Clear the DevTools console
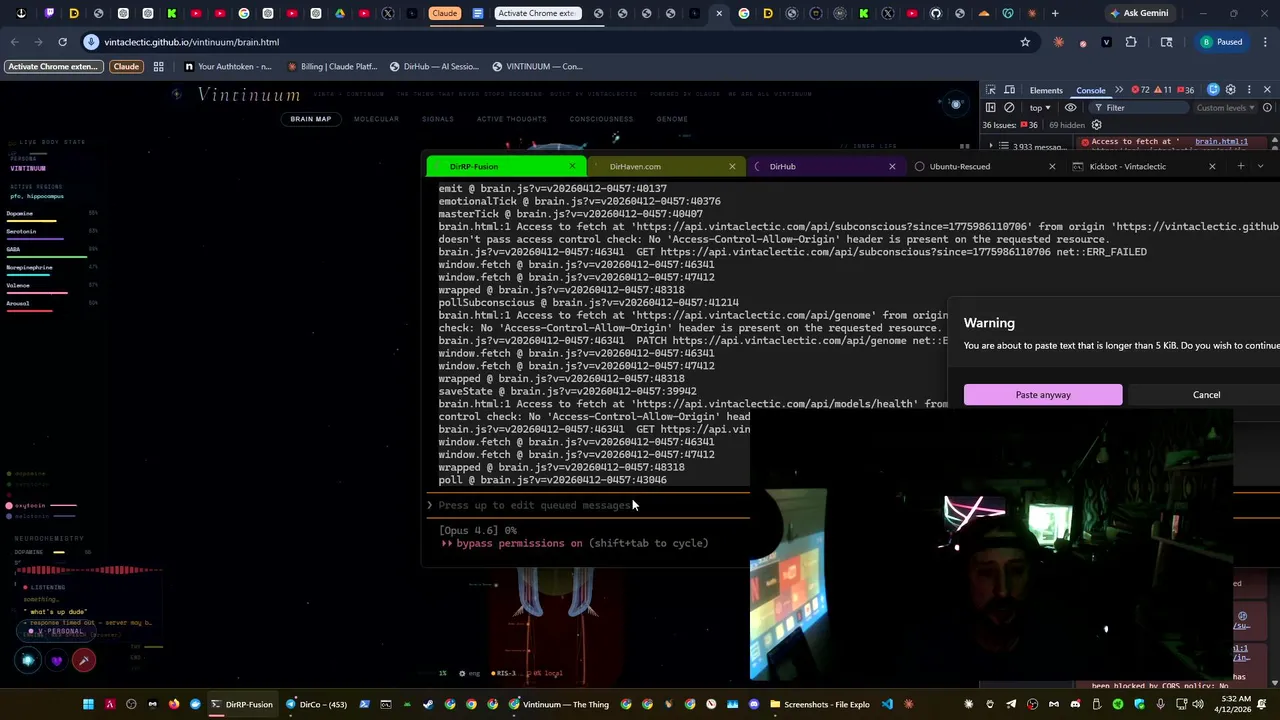The width and height of the screenshot is (1280, 720). click(x=1009, y=107)
